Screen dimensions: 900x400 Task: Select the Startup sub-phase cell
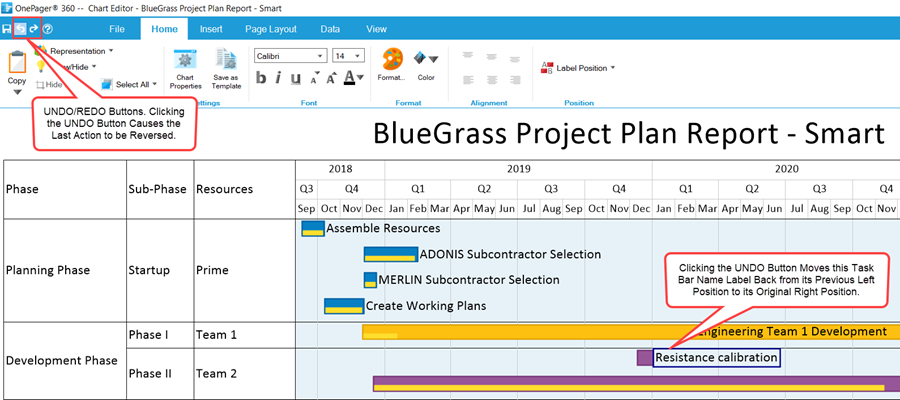coord(160,270)
